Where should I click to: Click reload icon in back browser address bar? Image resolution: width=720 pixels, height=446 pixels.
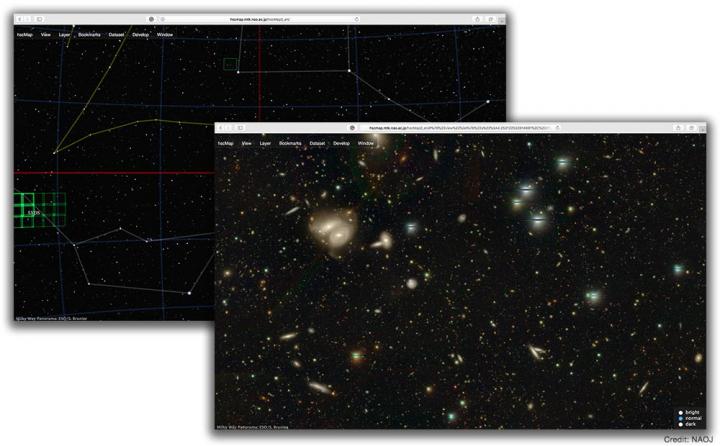(x=357, y=19)
